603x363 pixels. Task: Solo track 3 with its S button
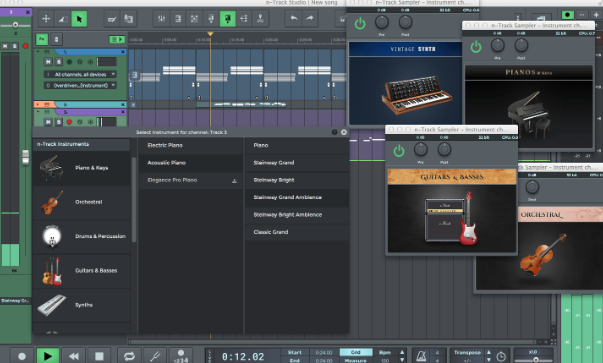pos(58,122)
